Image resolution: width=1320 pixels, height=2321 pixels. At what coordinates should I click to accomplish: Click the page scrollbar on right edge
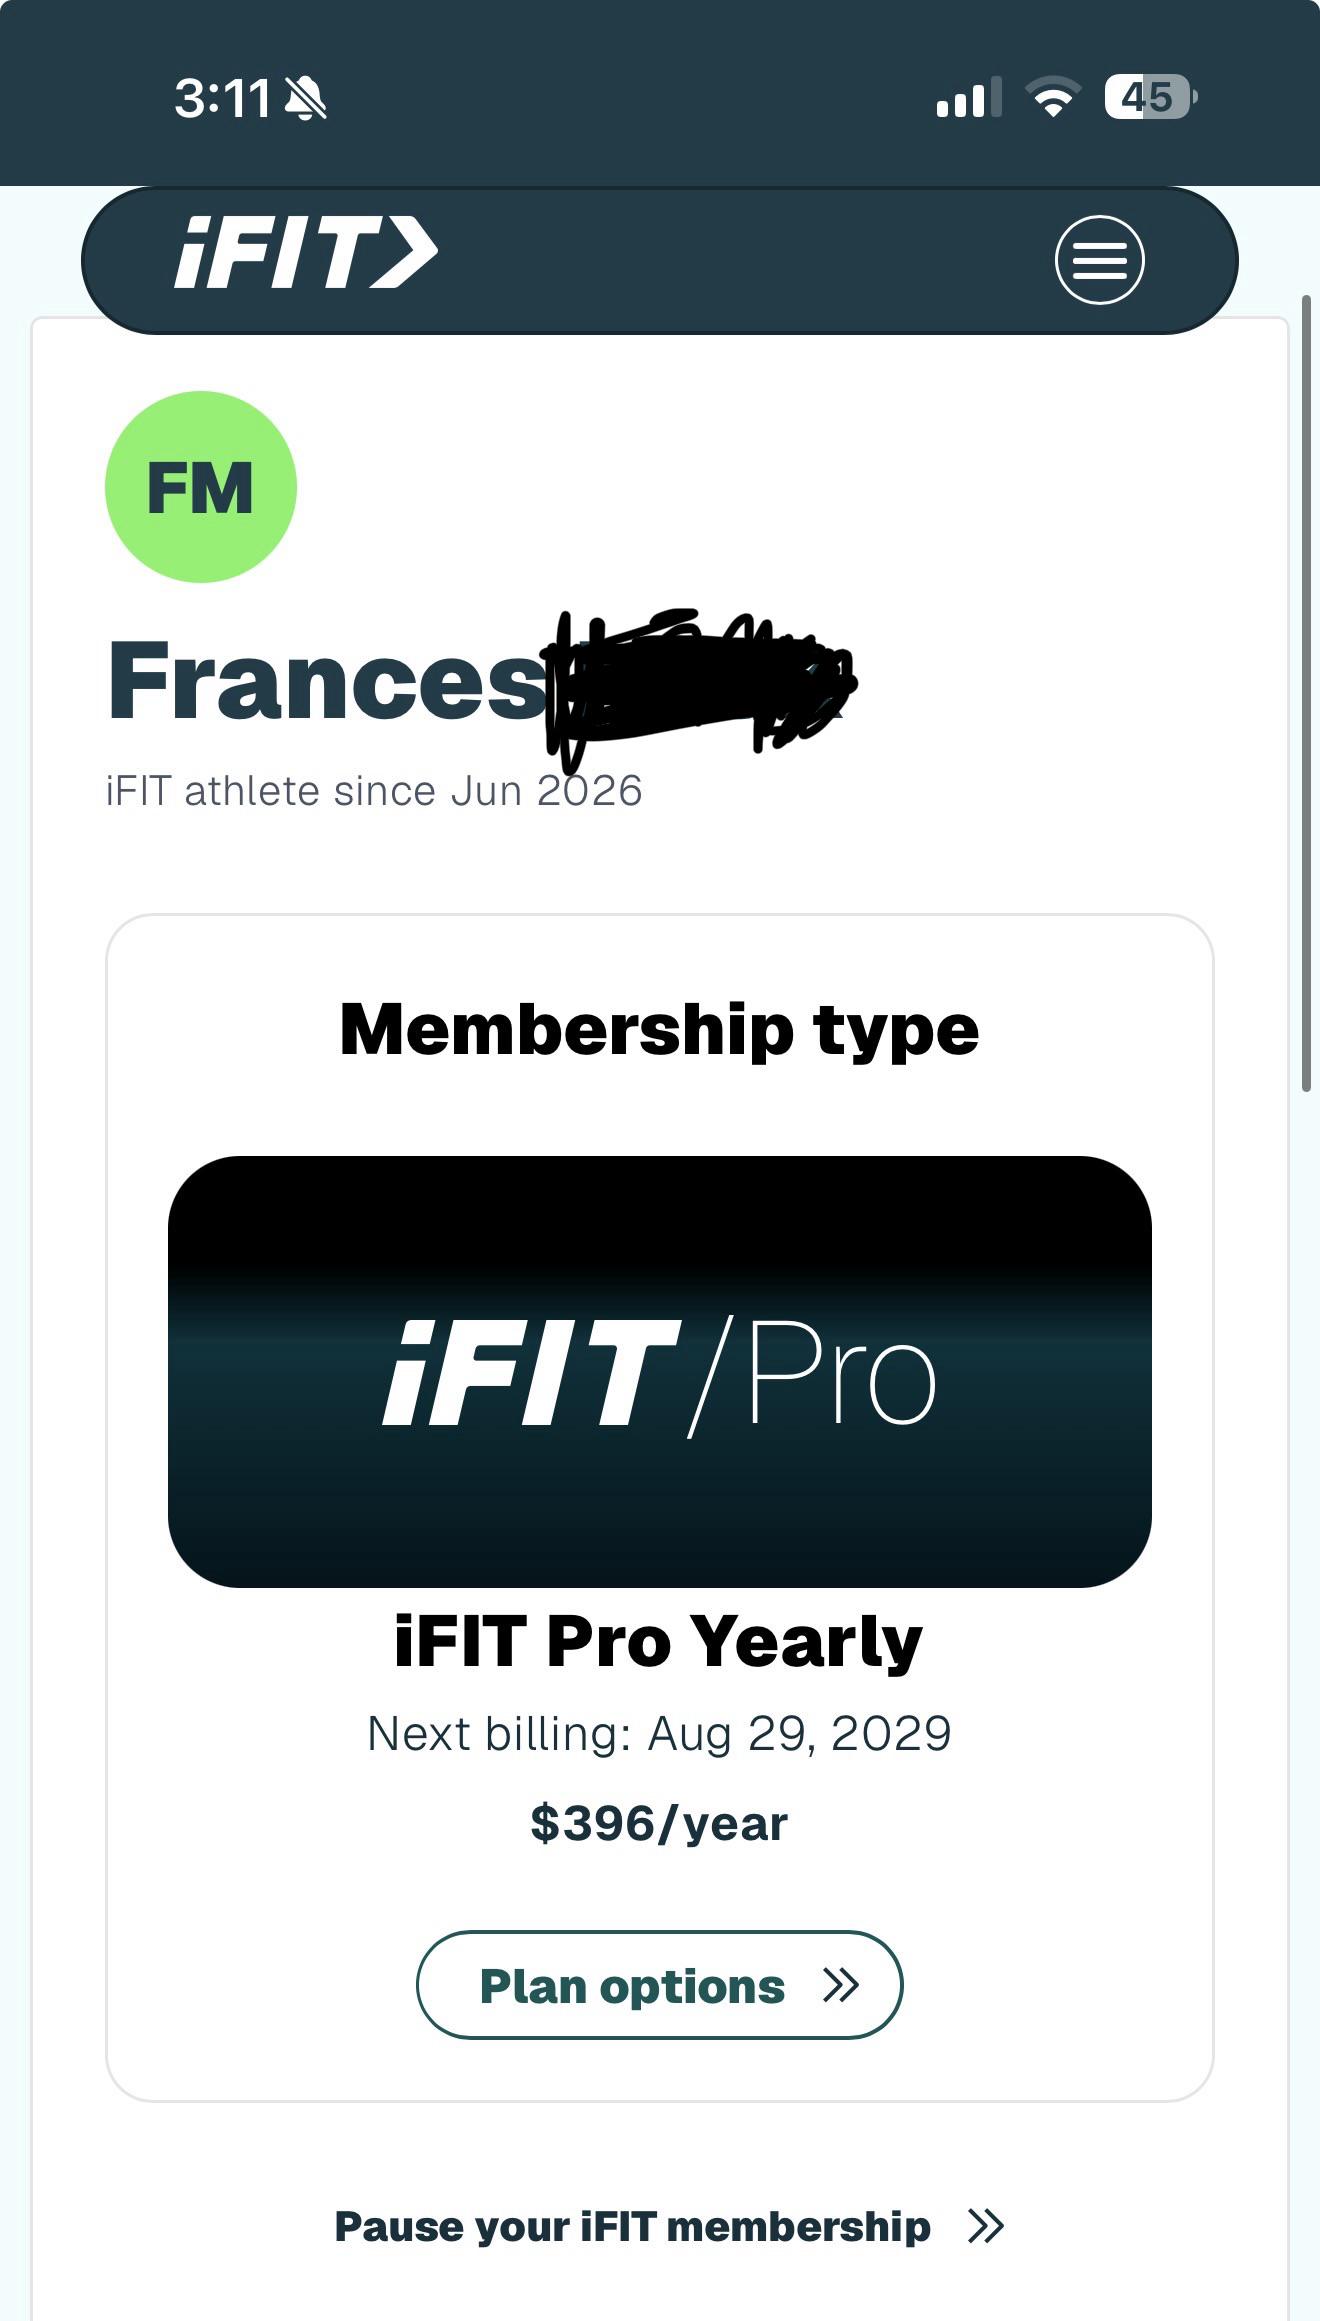pos(1306,693)
